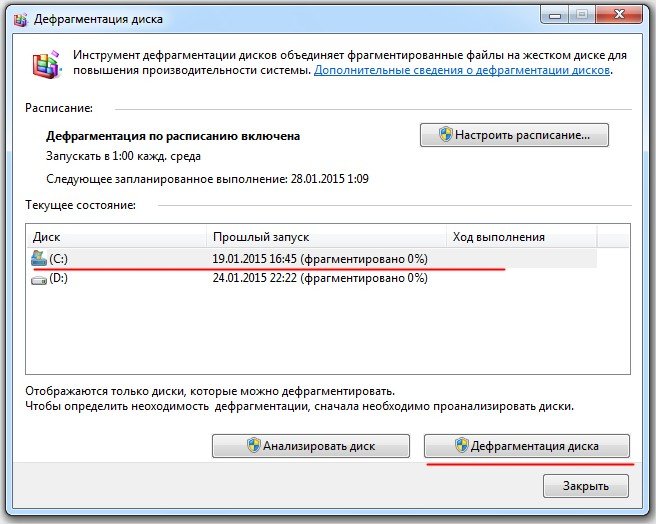
Task: Select the row dated 19.01.2015 16:45
Action: (319, 259)
